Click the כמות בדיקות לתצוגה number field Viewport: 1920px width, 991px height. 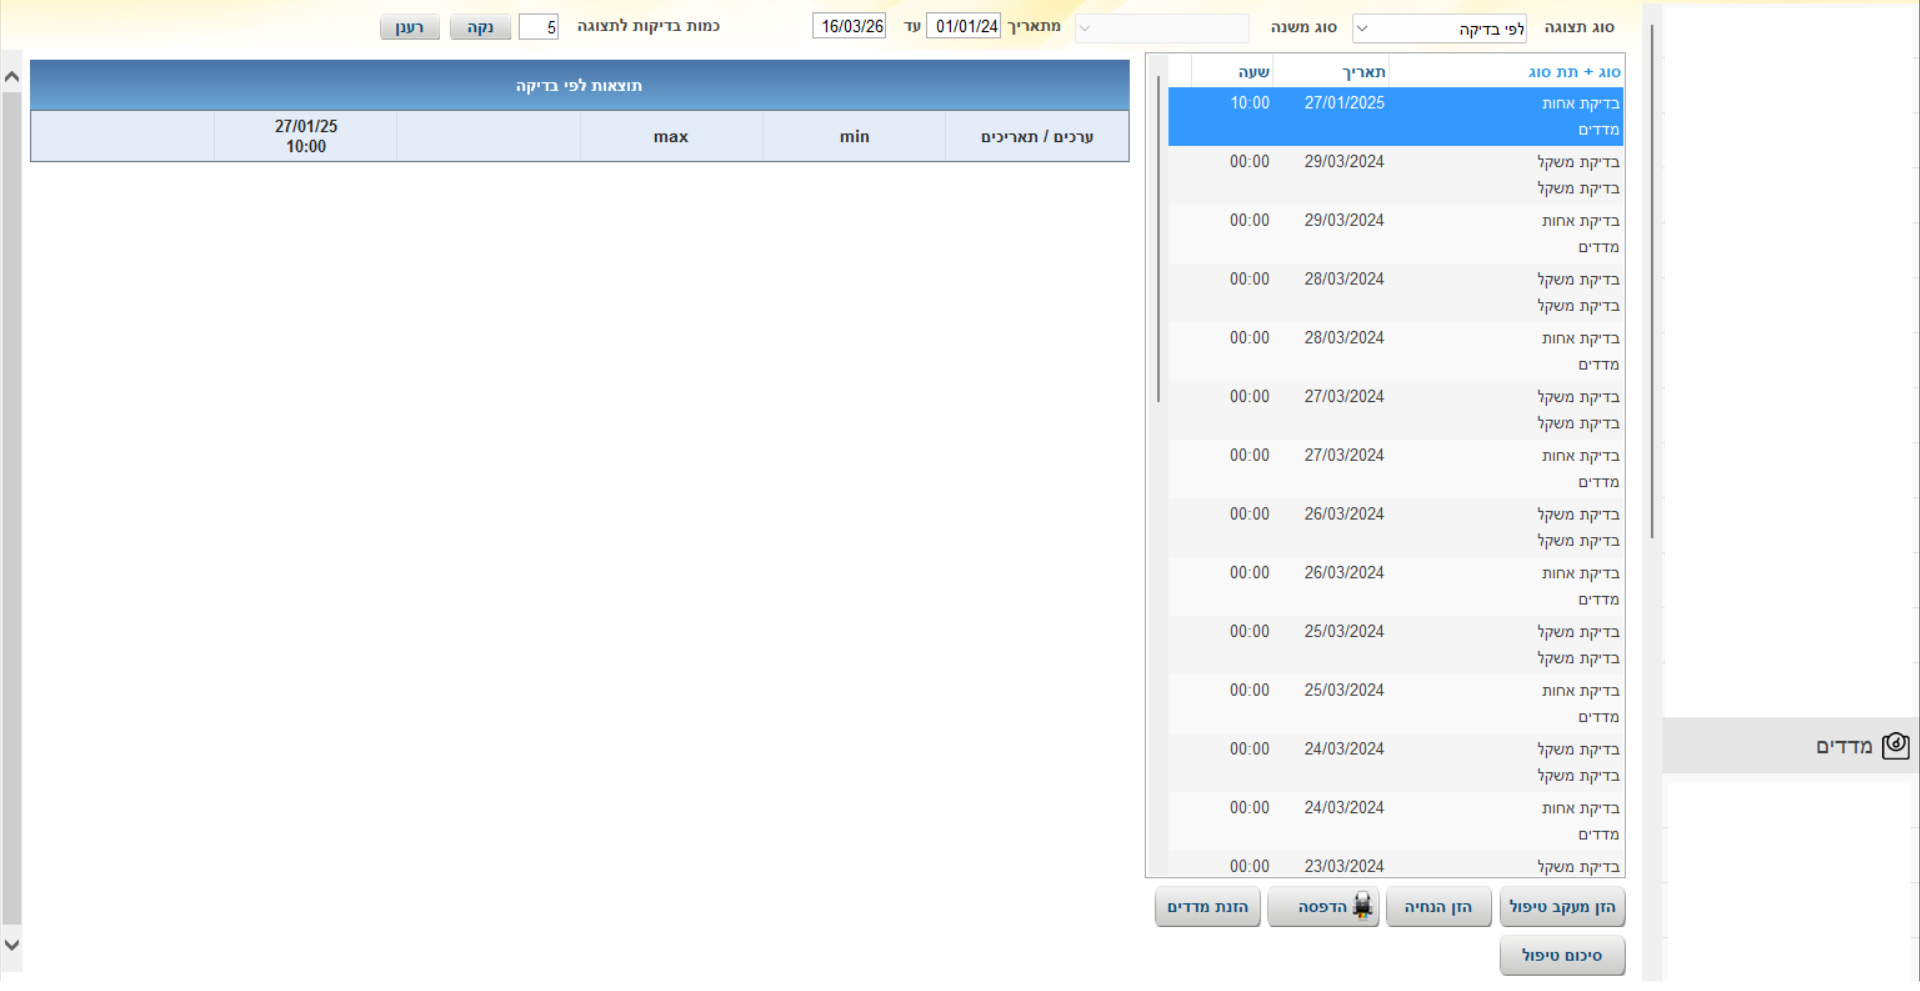(x=538, y=27)
